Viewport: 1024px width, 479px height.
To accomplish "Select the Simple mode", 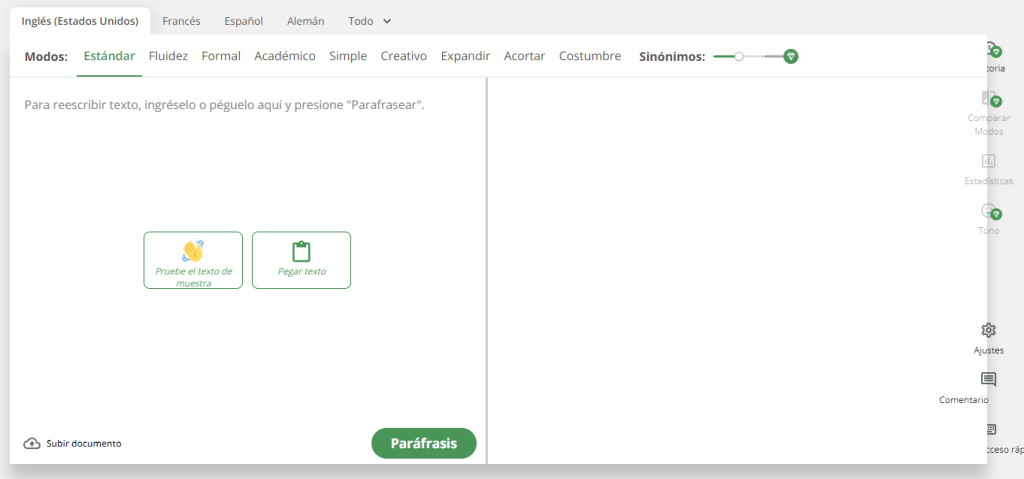I will point(348,56).
